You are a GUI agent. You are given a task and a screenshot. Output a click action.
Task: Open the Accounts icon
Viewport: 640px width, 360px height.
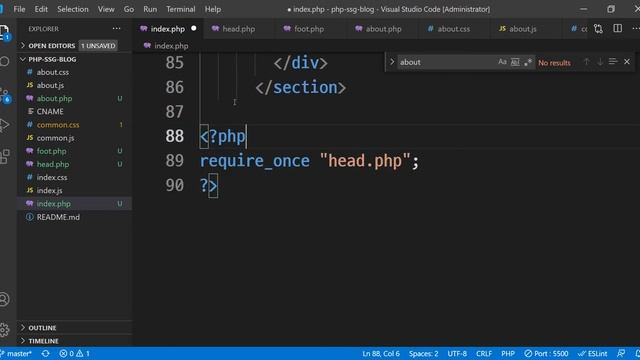pos(4,299)
